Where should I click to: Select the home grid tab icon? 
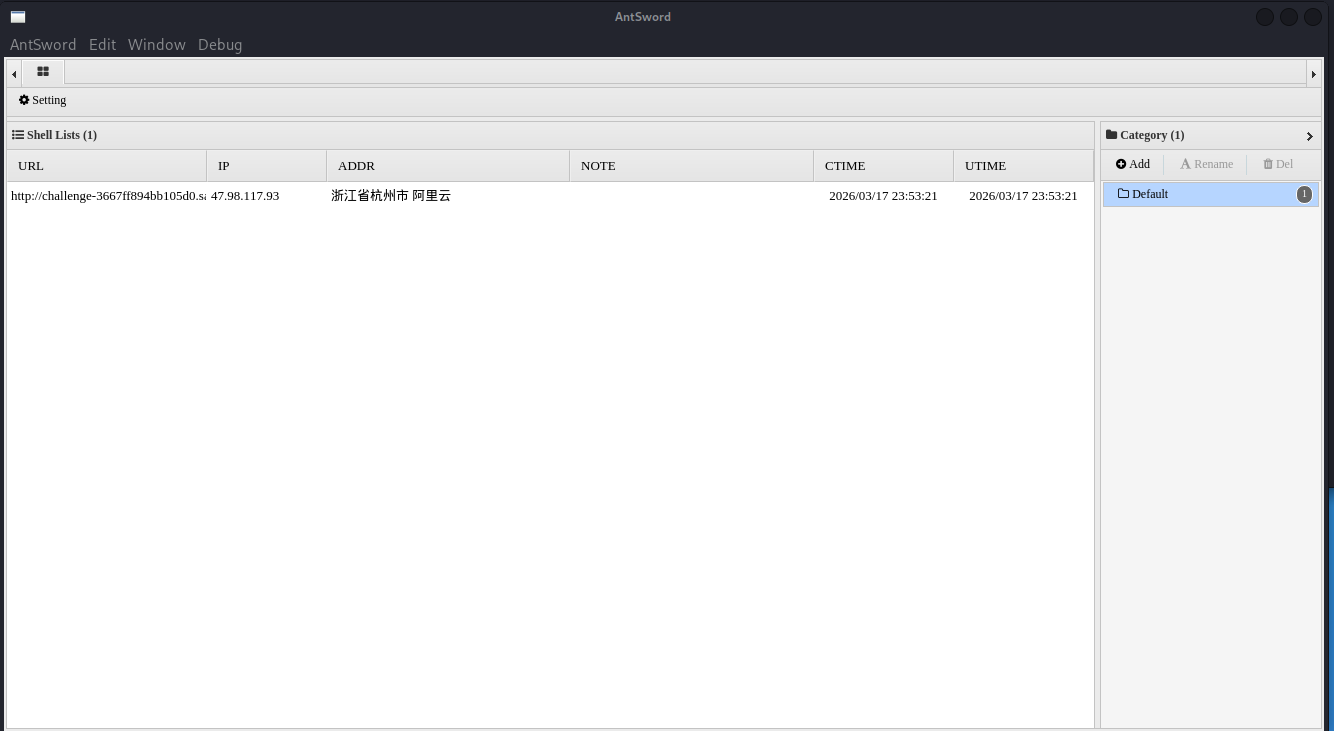[x=43, y=72]
